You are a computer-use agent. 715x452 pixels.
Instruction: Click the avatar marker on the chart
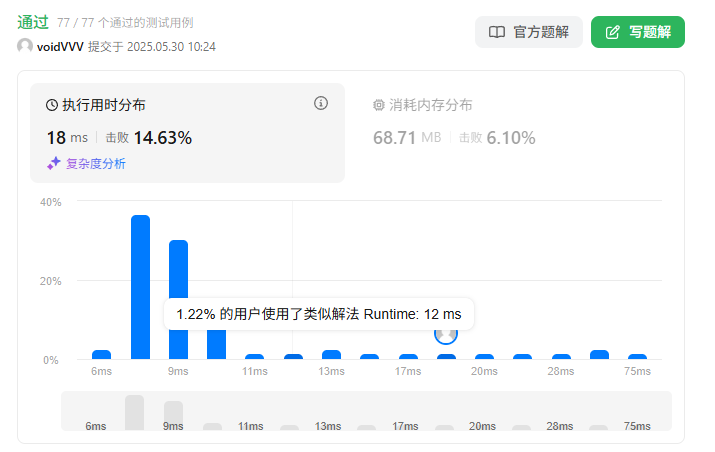point(446,334)
